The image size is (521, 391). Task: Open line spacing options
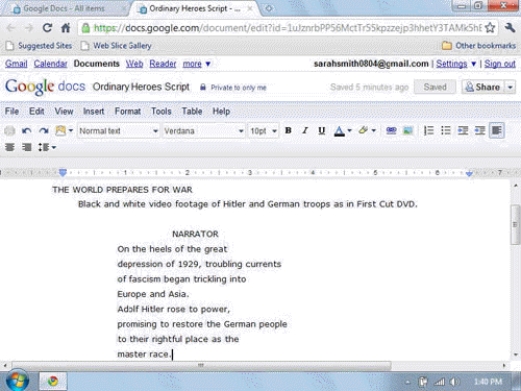point(47,147)
